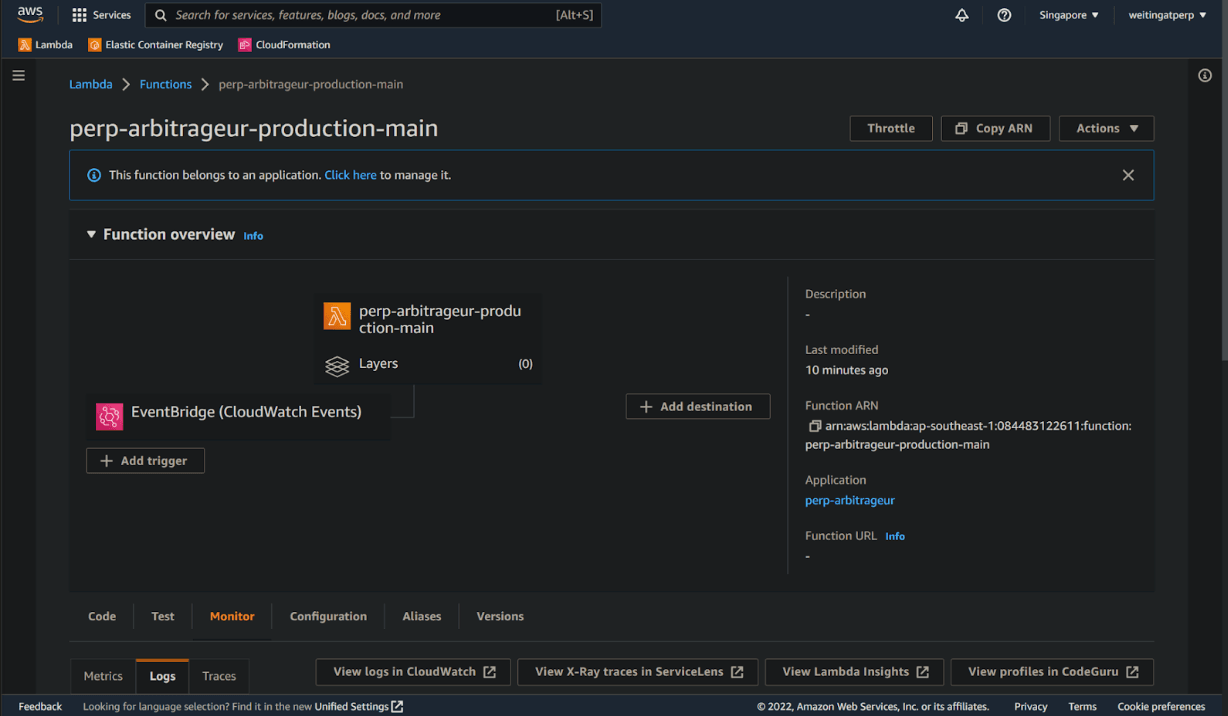Open the perp-arbitrageur application link

pyautogui.click(x=850, y=500)
